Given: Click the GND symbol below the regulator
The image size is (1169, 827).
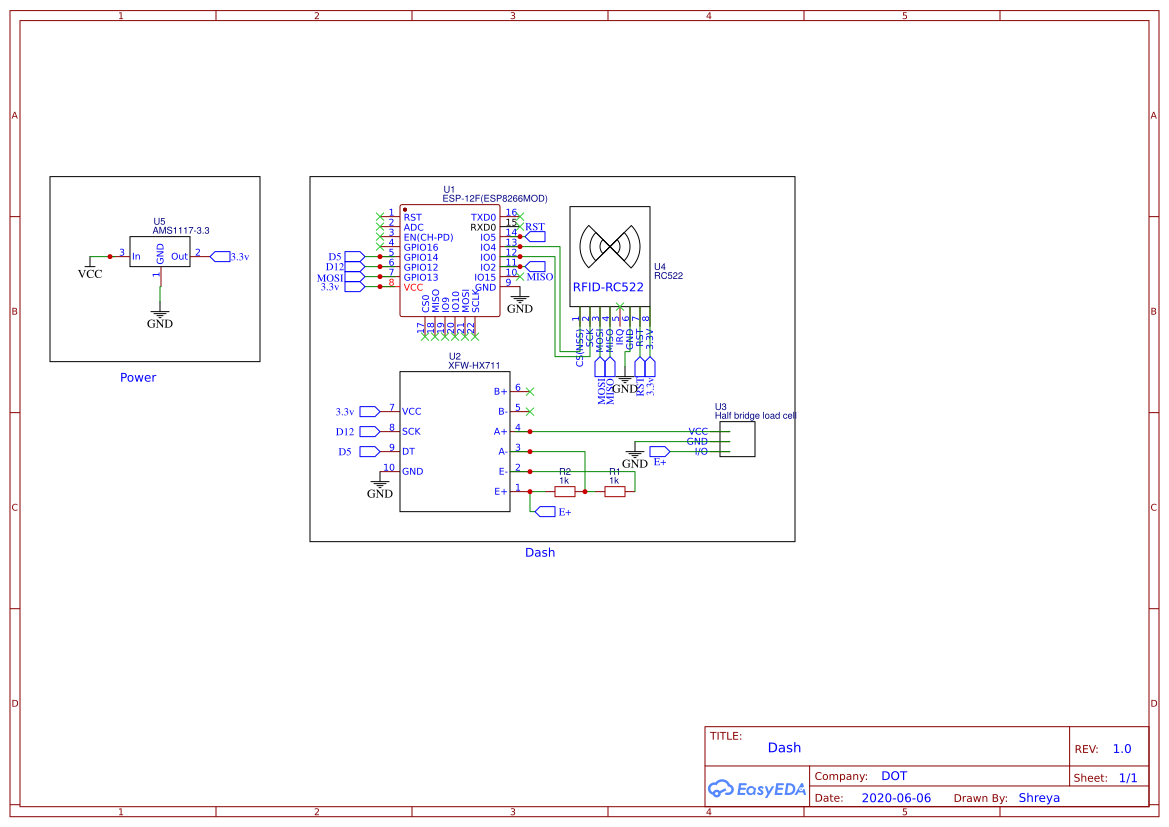Looking at the screenshot, I should (160, 310).
